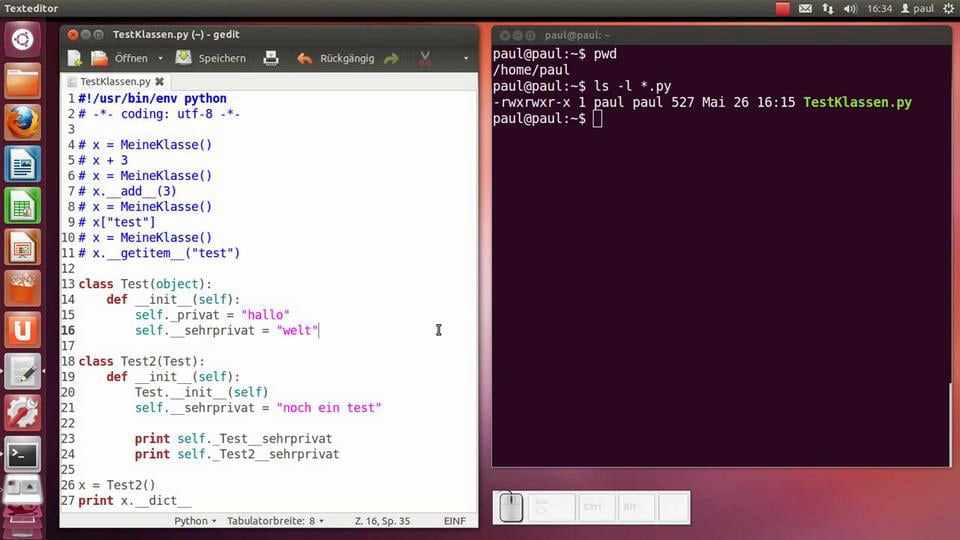960x540 pixels.
Task: Click cursor position Z. 16, Sp. 35
Action: click(382, 521)
